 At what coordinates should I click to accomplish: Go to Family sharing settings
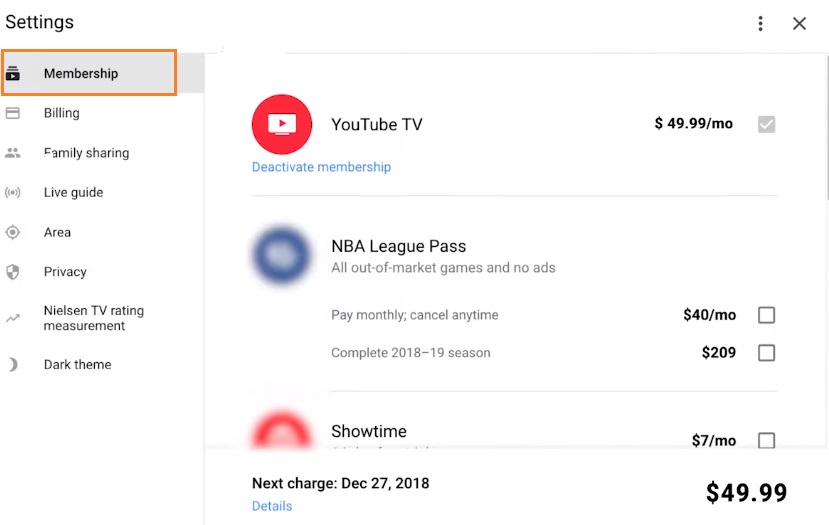tap(103, 153)
